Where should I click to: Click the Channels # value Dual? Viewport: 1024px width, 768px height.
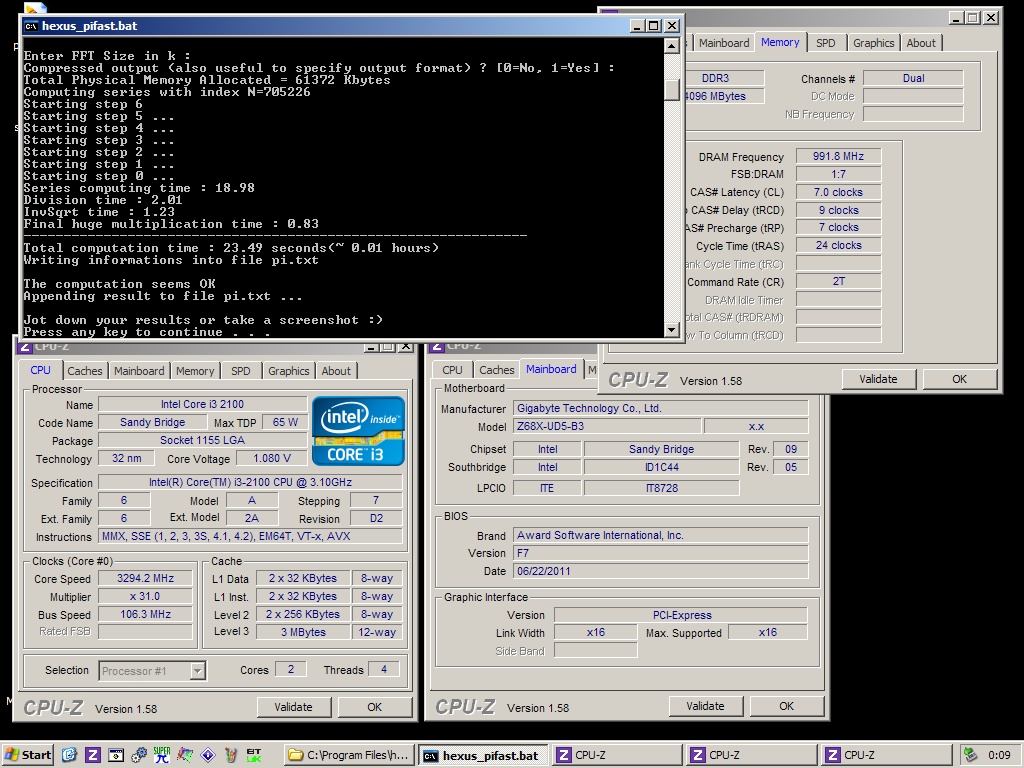913,78
